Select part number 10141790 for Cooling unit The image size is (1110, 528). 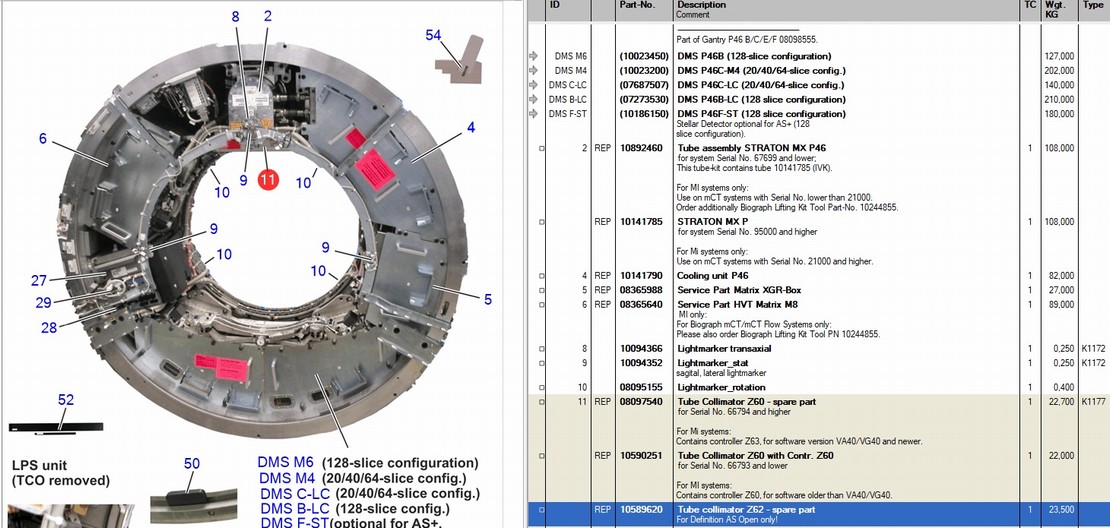point(641,276)
